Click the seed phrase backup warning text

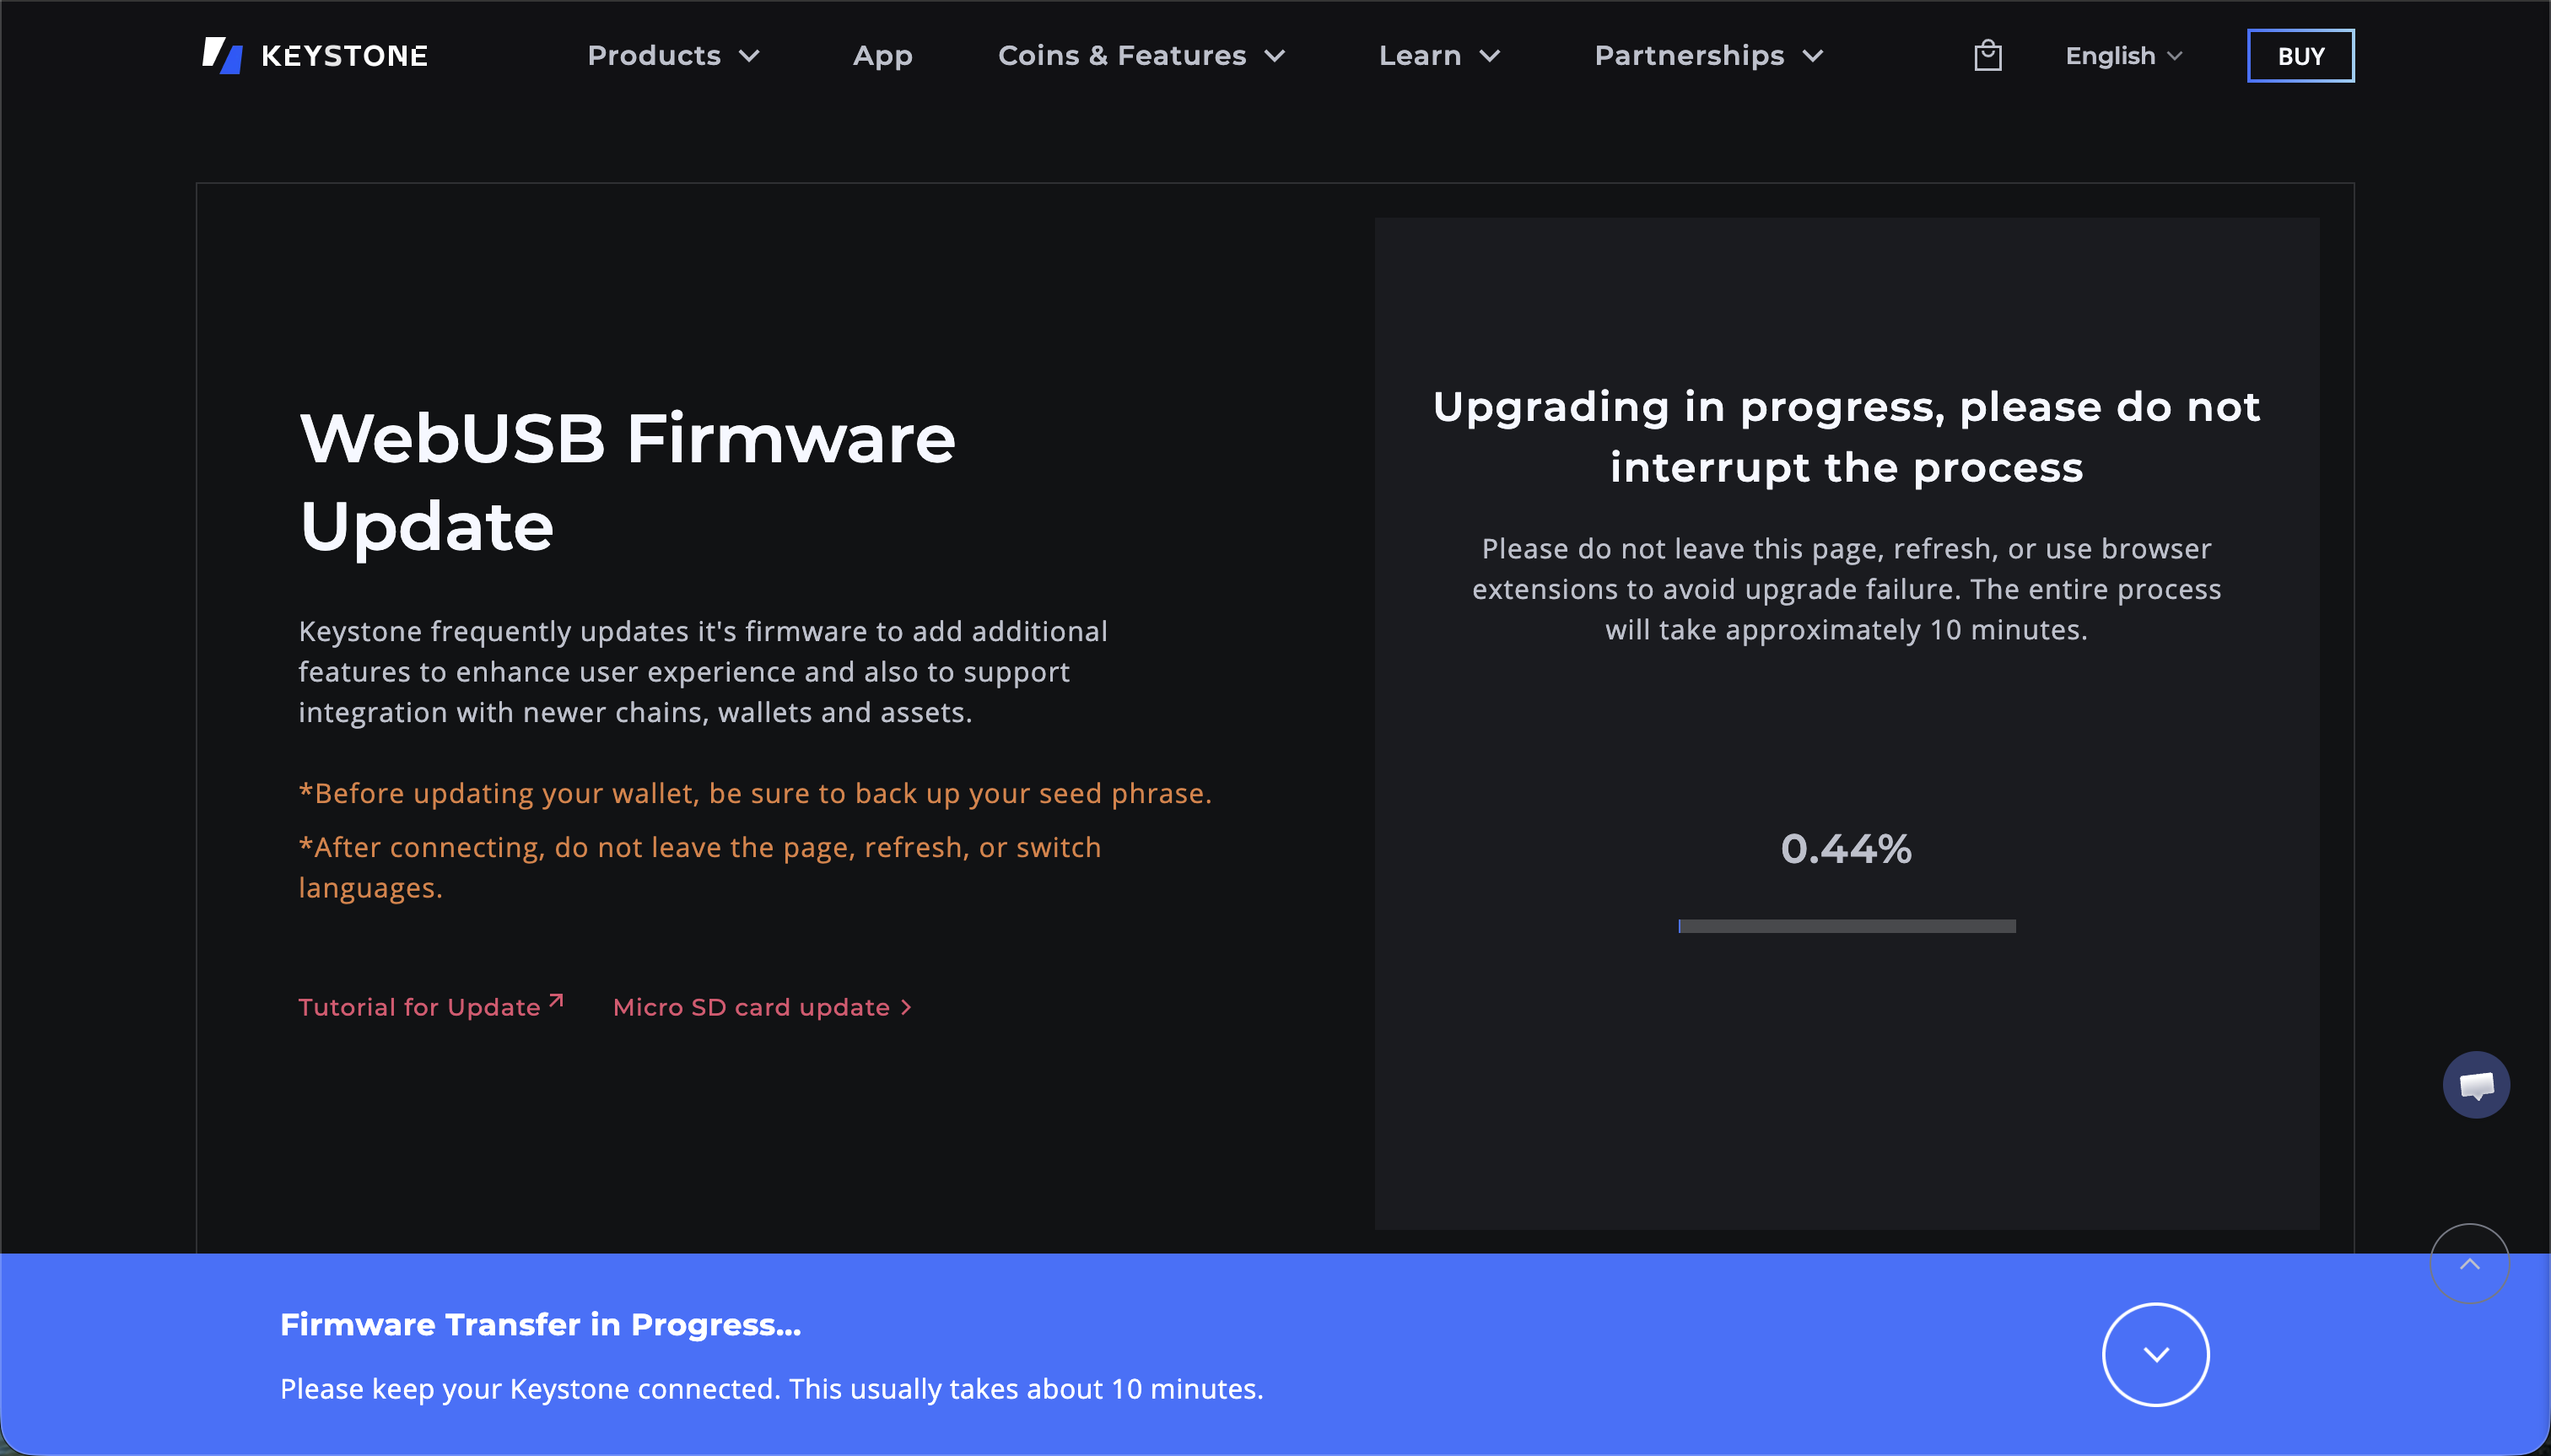[755, 793]
